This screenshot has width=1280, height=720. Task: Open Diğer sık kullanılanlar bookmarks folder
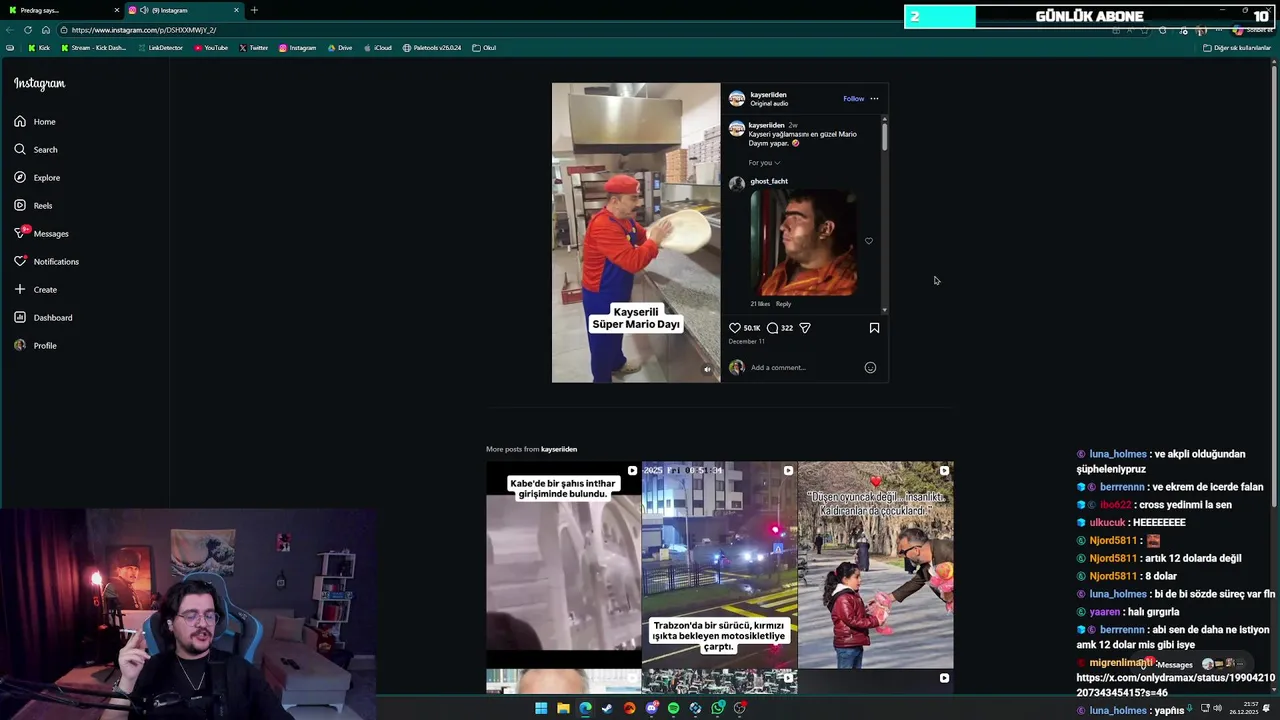click(1237, 48)
